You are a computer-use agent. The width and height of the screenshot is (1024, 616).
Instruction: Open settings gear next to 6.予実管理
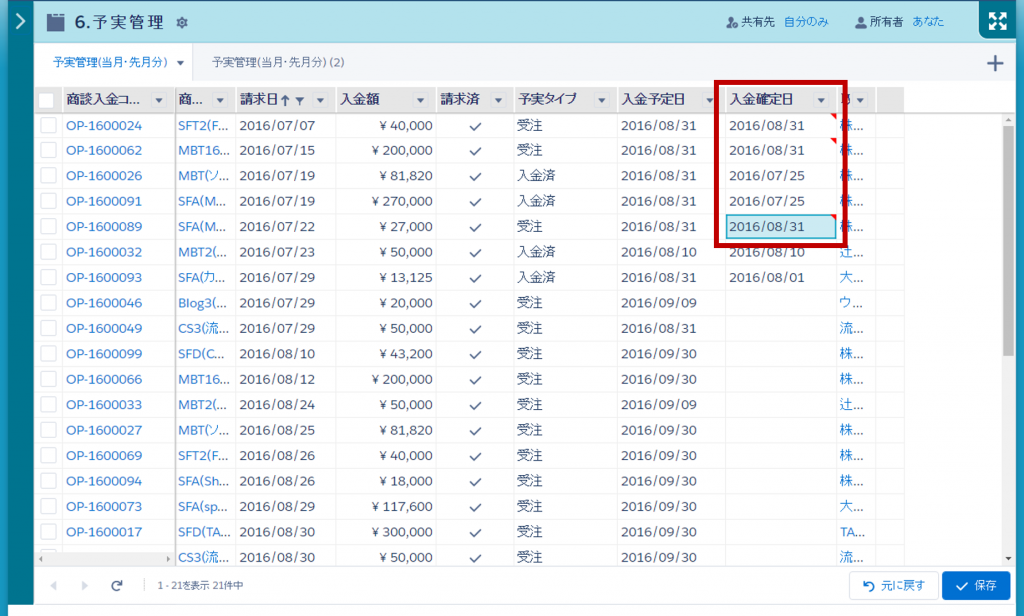coord(182,23)
